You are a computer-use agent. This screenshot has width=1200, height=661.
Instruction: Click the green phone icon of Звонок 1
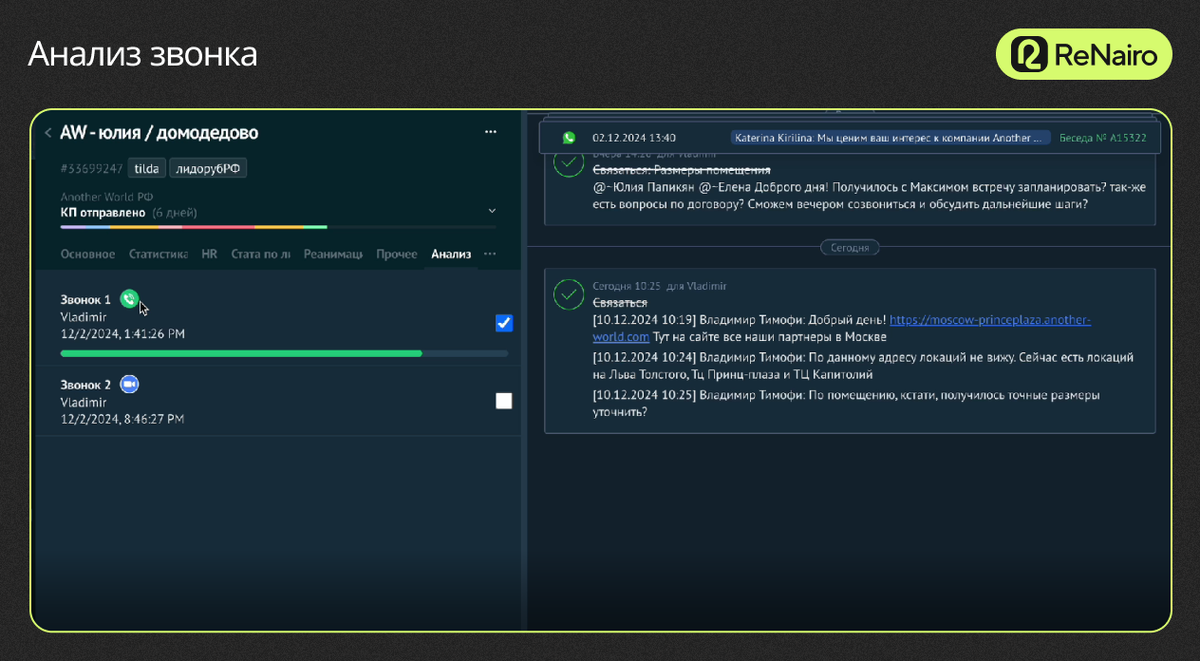128,299
